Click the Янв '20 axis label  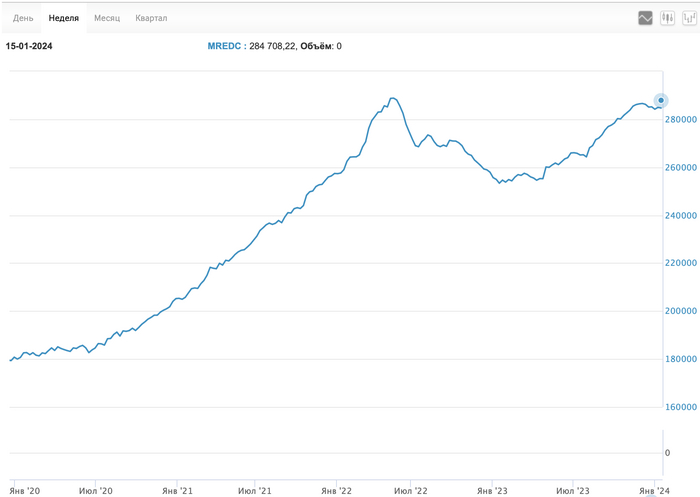[25, 491]
